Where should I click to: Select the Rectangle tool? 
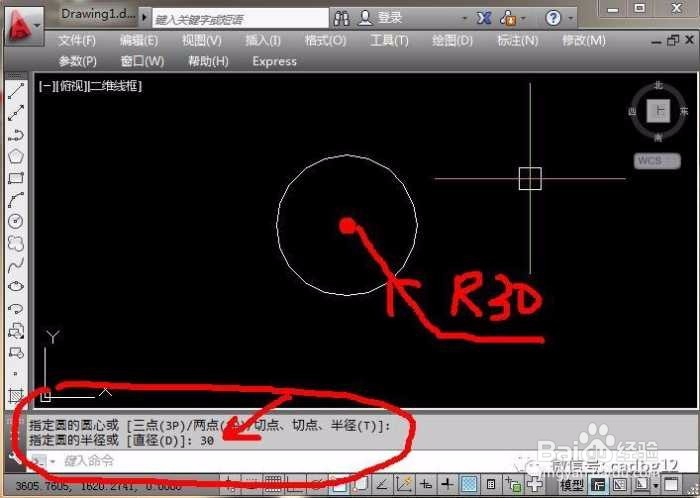pyautogui.click(x=16, y=178)
